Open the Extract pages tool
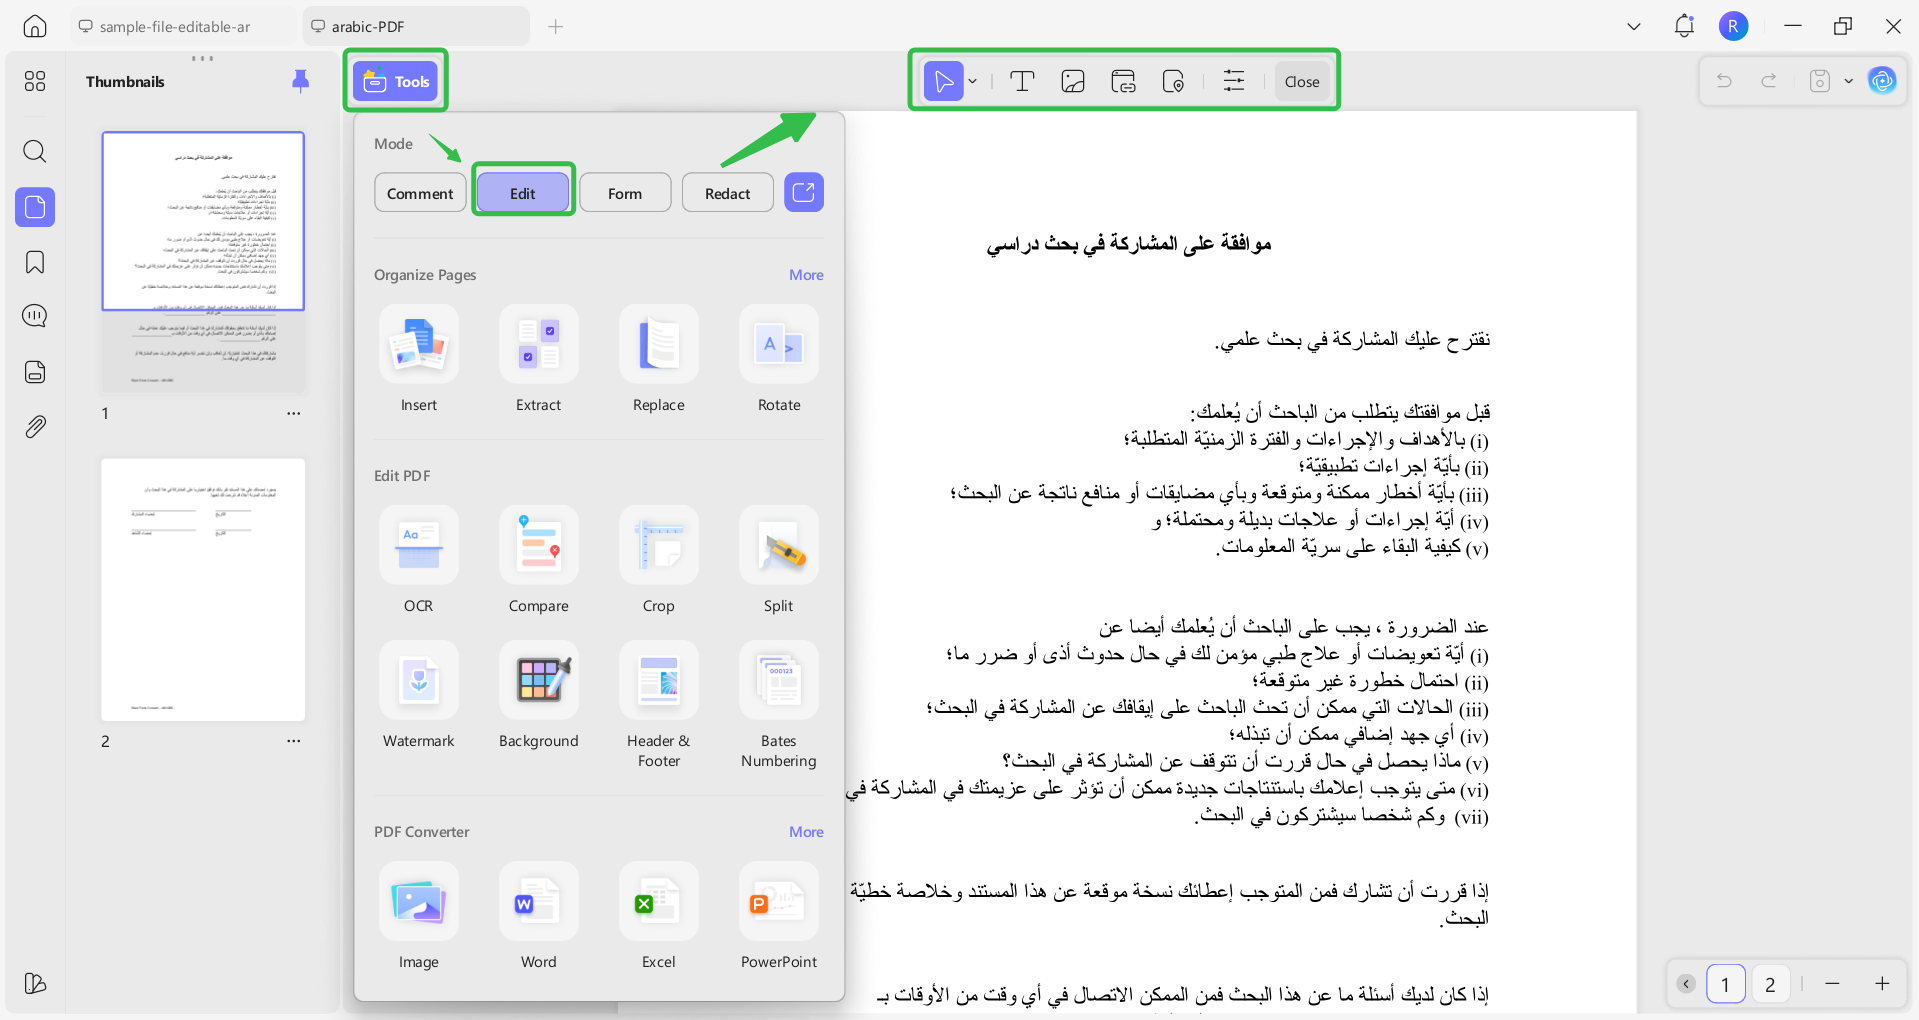Viewport: 1919px width, 1020px height. 539,359
